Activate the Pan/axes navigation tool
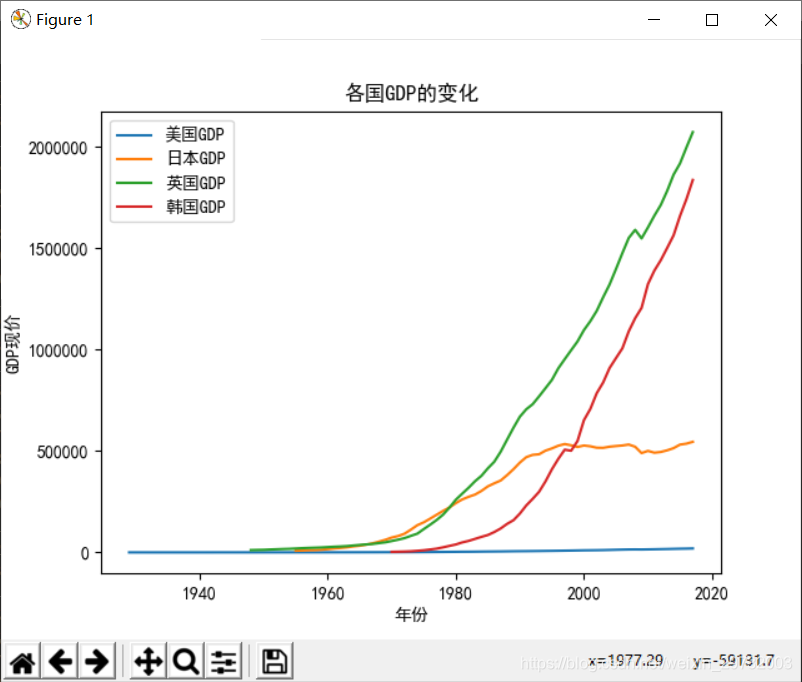 click(147, 661)
